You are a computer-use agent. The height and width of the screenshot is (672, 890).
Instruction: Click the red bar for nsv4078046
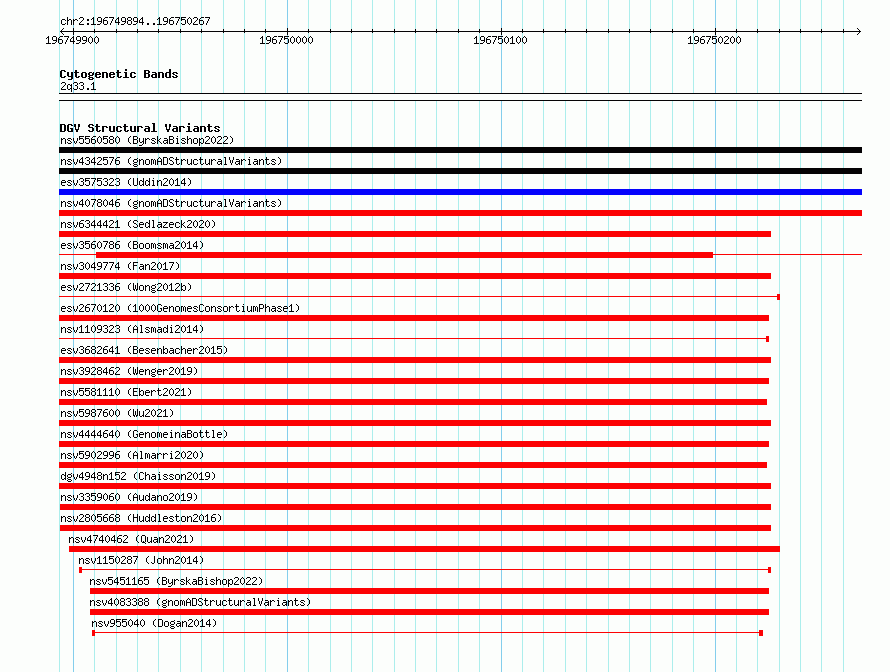[460, 213]
